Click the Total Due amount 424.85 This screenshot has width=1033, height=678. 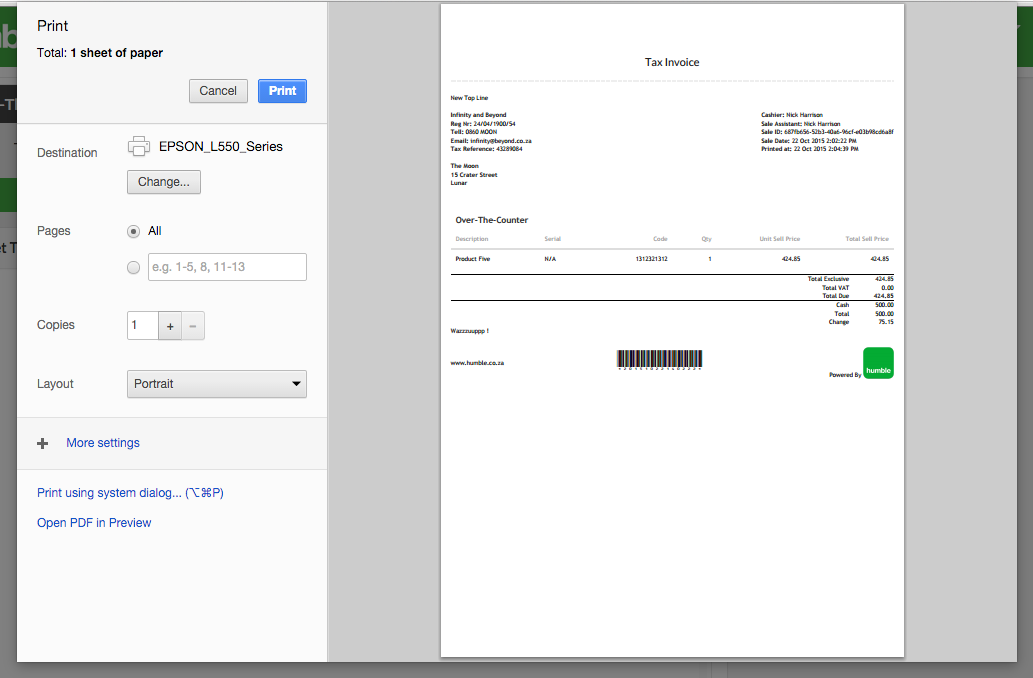click(883, 296)
